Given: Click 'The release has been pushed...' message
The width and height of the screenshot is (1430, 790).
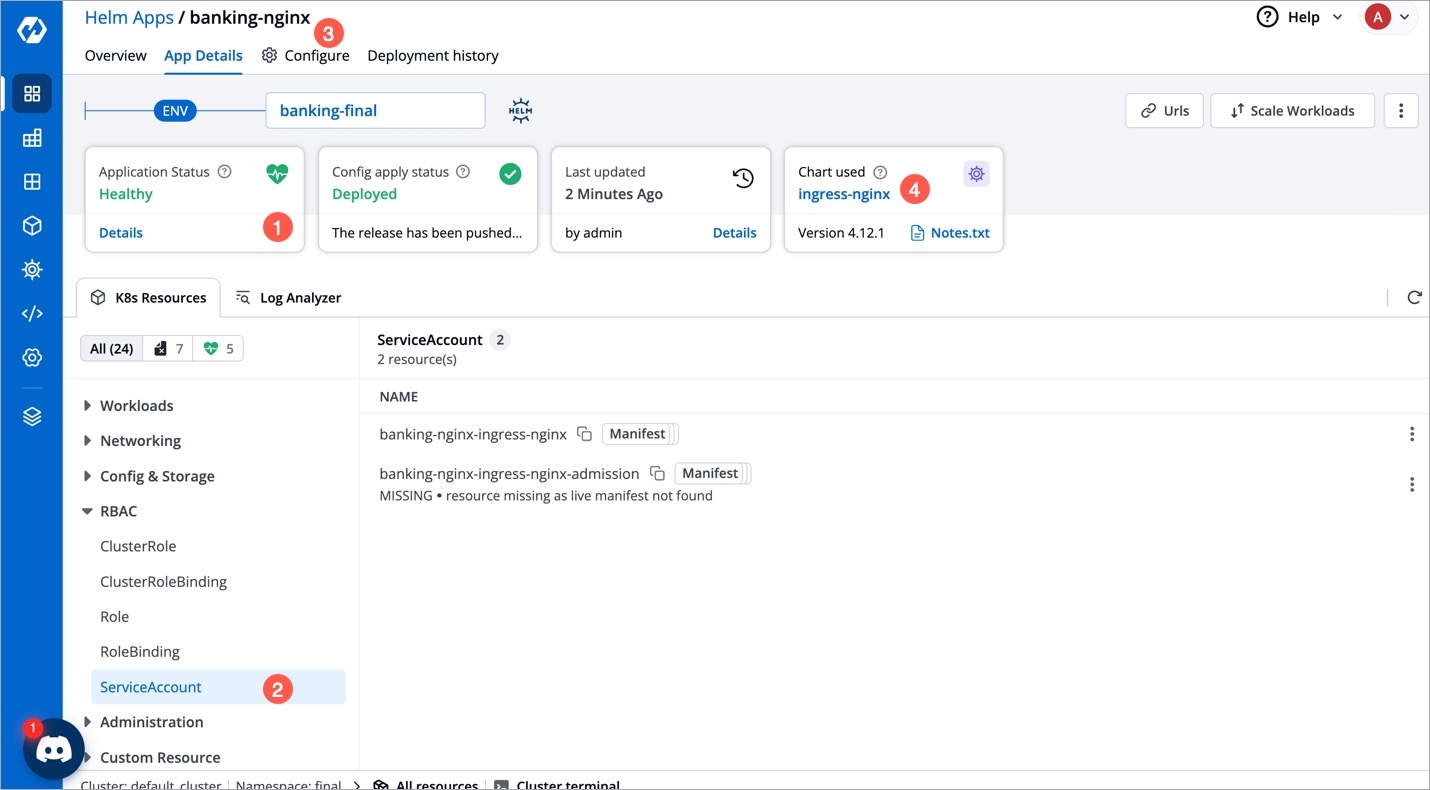Looking at the screenshot, I should coord(427,233).
